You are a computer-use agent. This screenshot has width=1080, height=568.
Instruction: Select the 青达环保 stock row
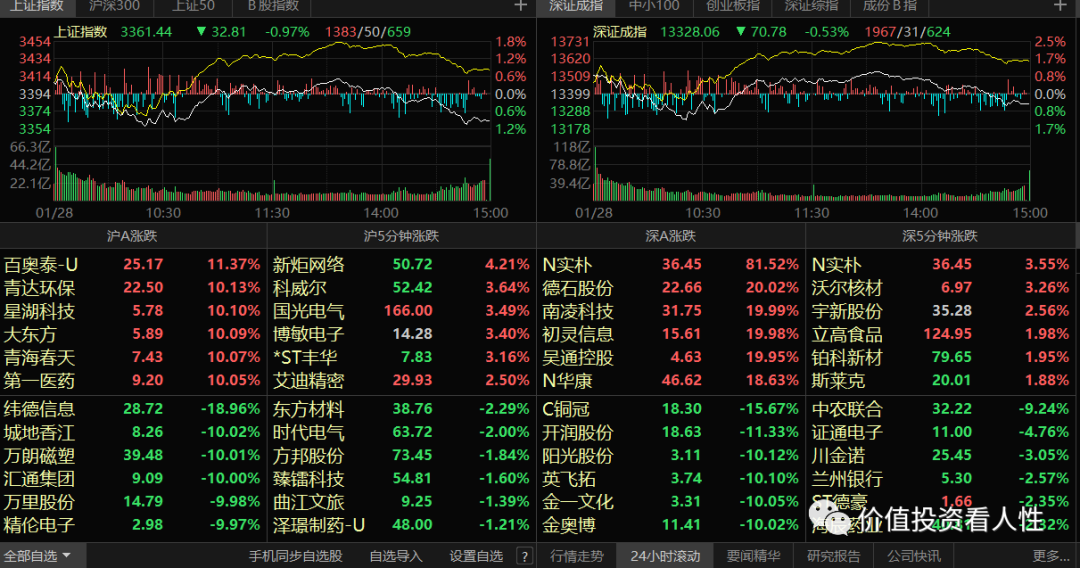(x=132, y=288)
